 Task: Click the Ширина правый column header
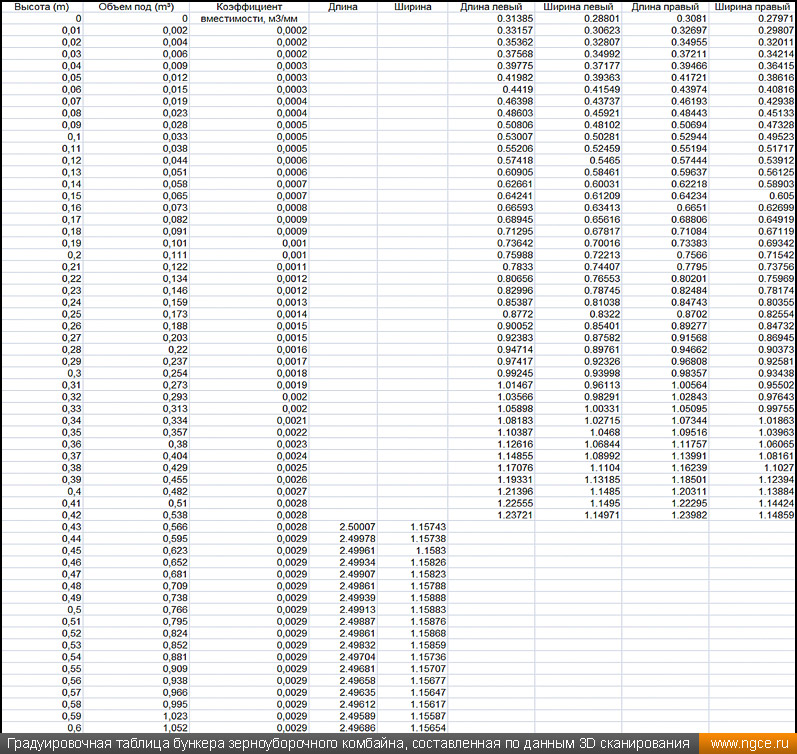click(752, 6)
